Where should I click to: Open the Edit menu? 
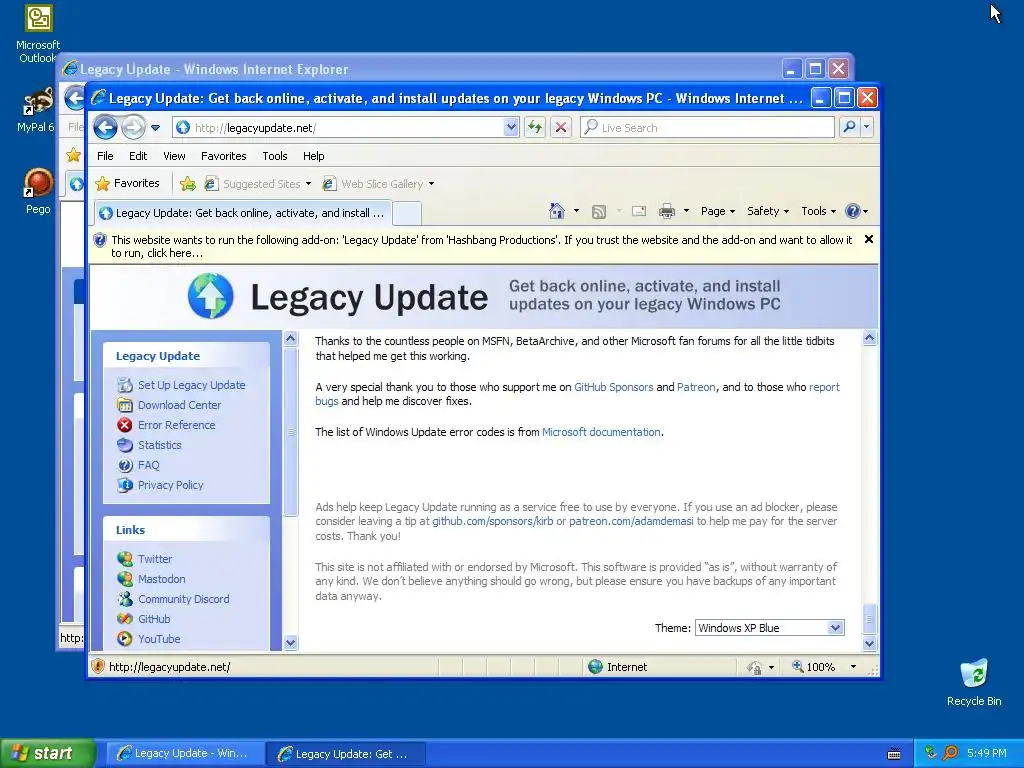click(x=138, y=156)
